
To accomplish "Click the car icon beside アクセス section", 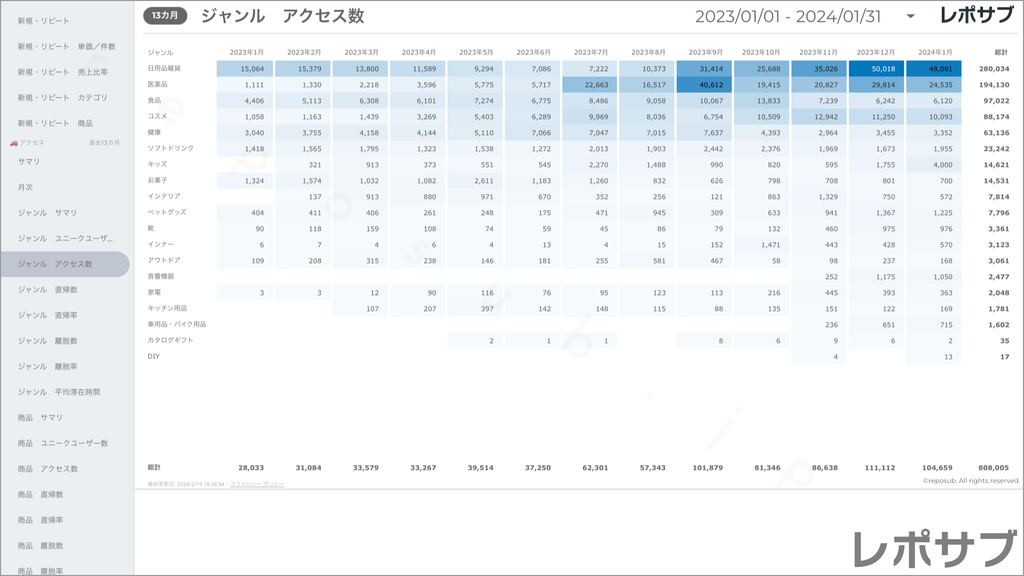I will 14,142.
